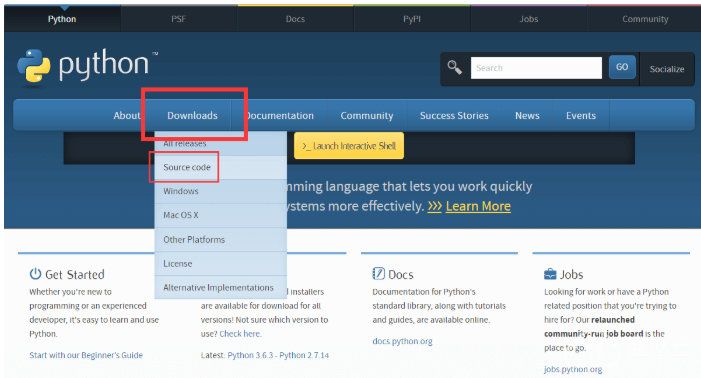Open the Beginner's Guide link

pos(86,355)
